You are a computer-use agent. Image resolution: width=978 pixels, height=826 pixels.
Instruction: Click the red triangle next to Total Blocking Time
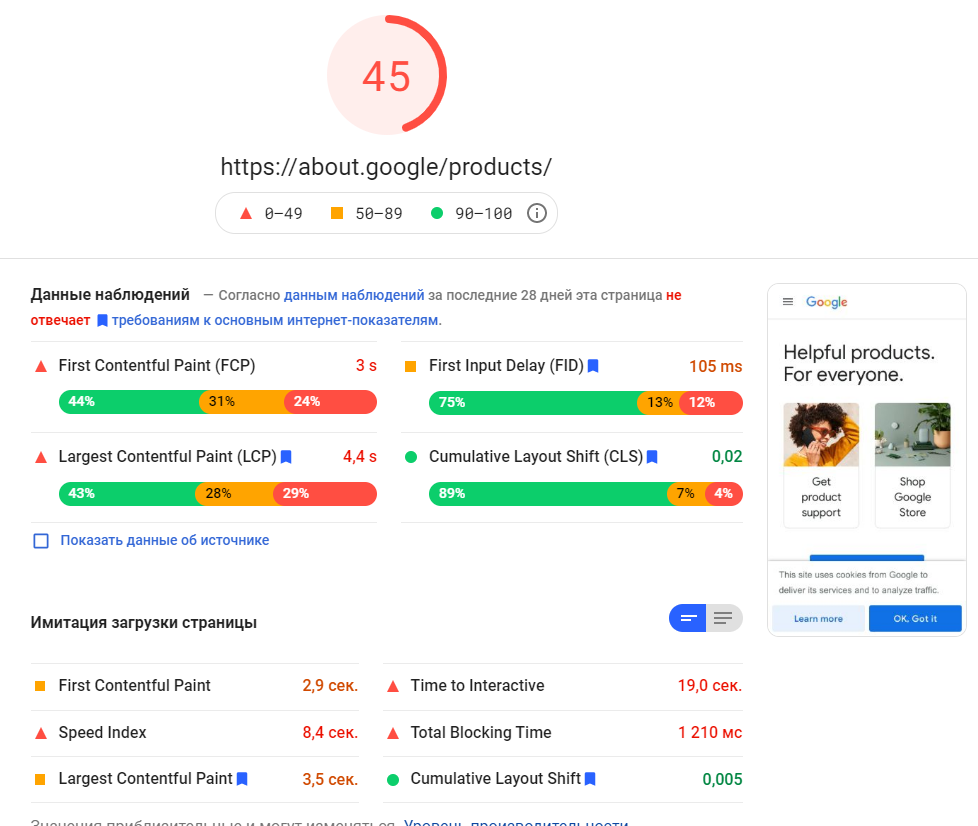(393, 733)
